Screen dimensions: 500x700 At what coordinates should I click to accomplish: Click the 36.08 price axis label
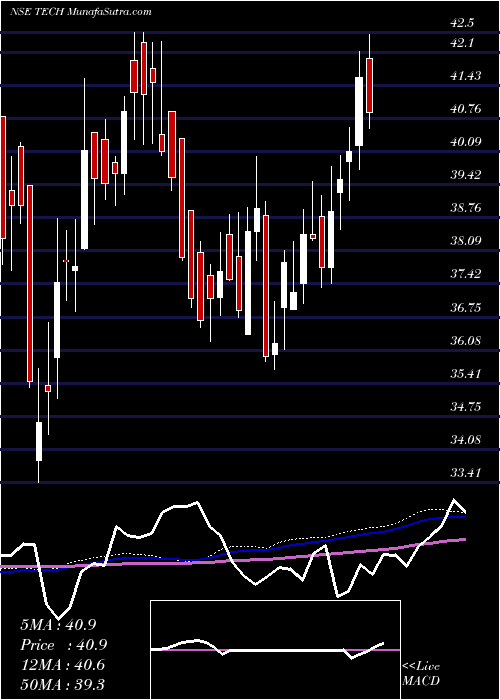(x=466, y=341)
